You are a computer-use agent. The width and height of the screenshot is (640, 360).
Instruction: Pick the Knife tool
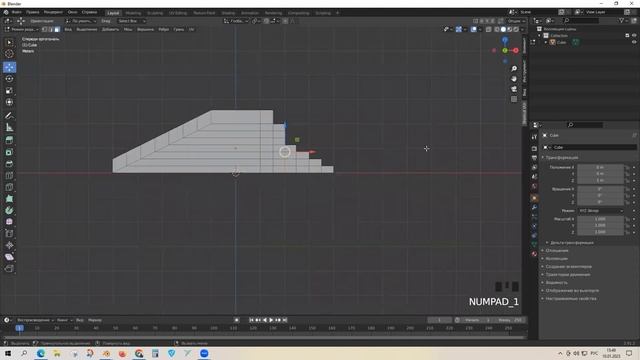tap(9, 187)
